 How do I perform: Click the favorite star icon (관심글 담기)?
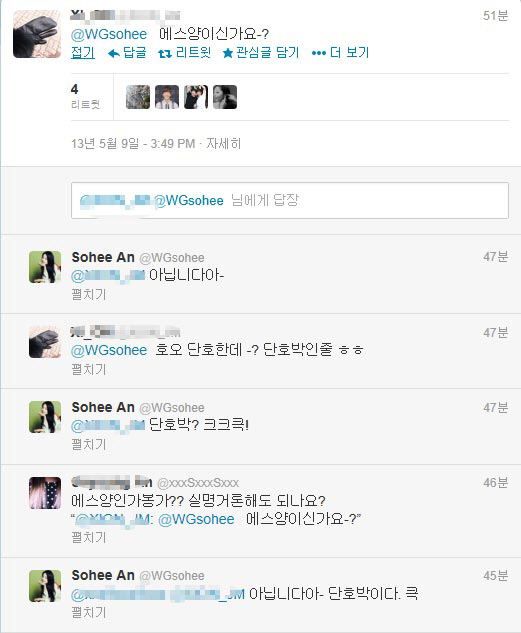(228, 53)
